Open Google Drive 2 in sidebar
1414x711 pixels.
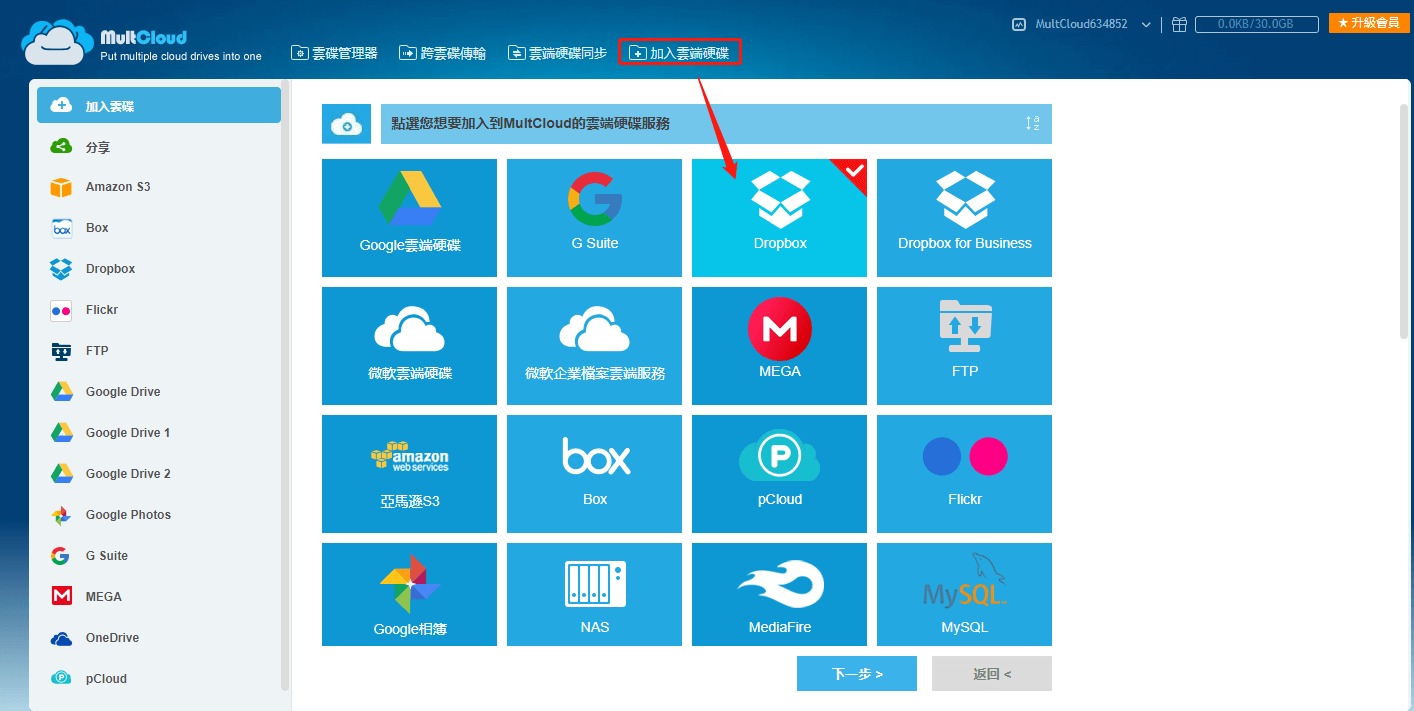(x=159, y=474)
